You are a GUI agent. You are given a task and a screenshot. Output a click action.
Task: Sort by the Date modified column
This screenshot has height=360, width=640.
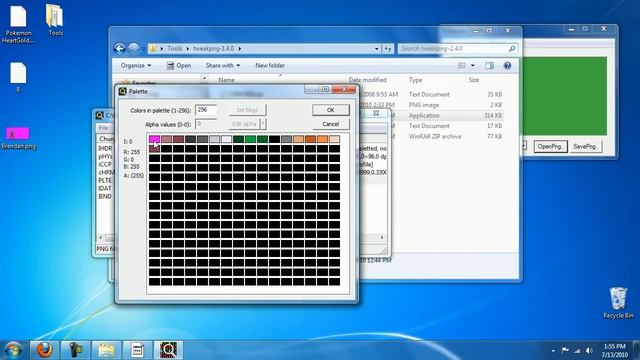click(367, 80)
